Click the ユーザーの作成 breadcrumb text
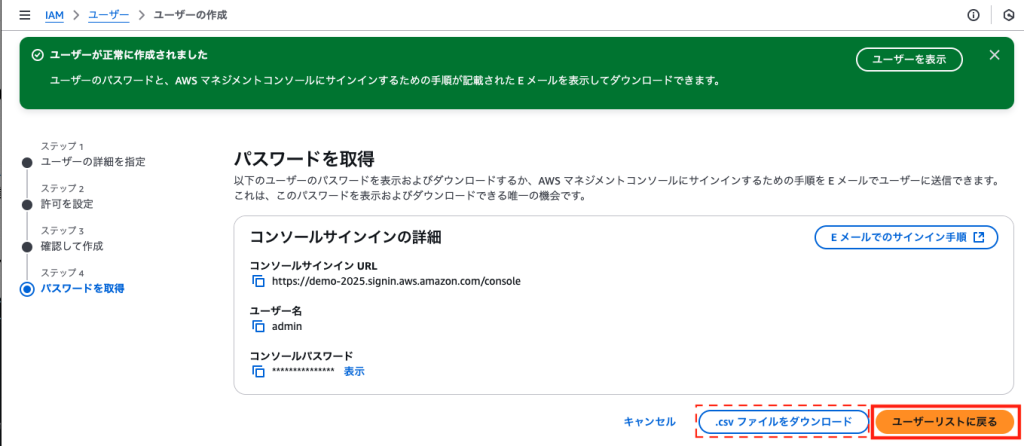The image size is (1024, 446). pos(190,14)
